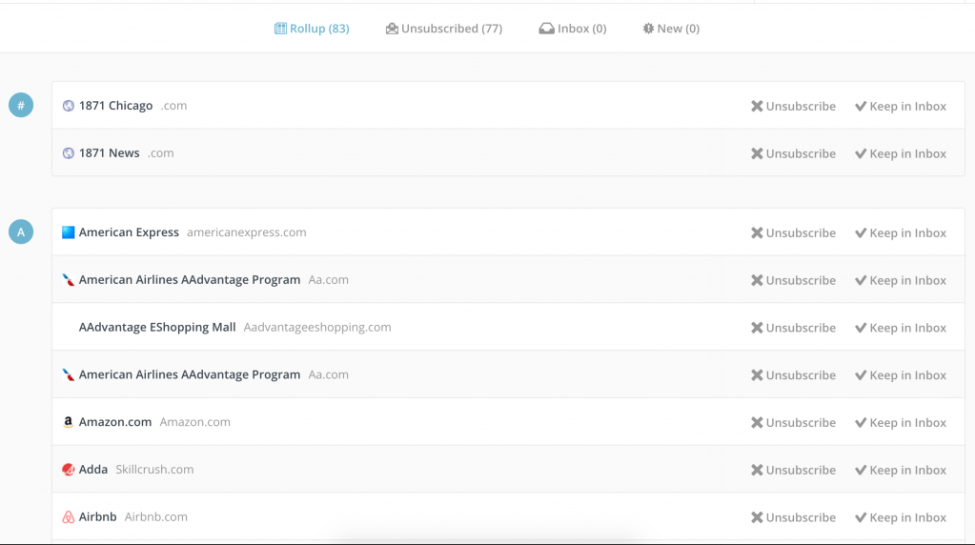
Task: Keep Airbnb in Inbox
Action: [900, 517]
